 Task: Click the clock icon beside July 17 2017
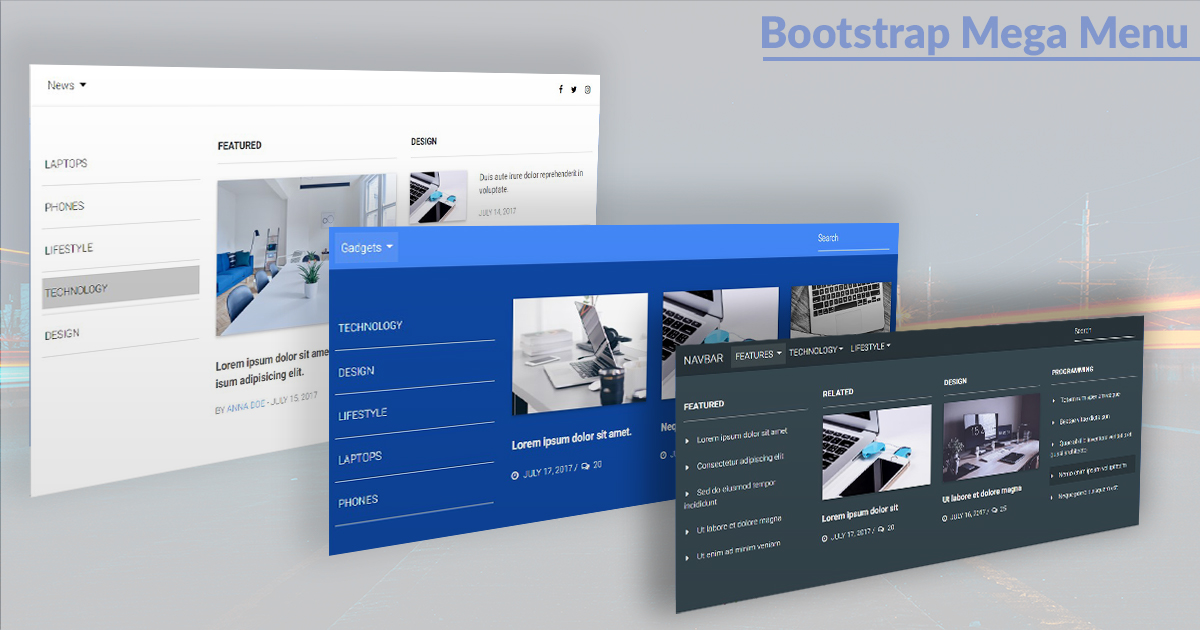coord(514,474)
